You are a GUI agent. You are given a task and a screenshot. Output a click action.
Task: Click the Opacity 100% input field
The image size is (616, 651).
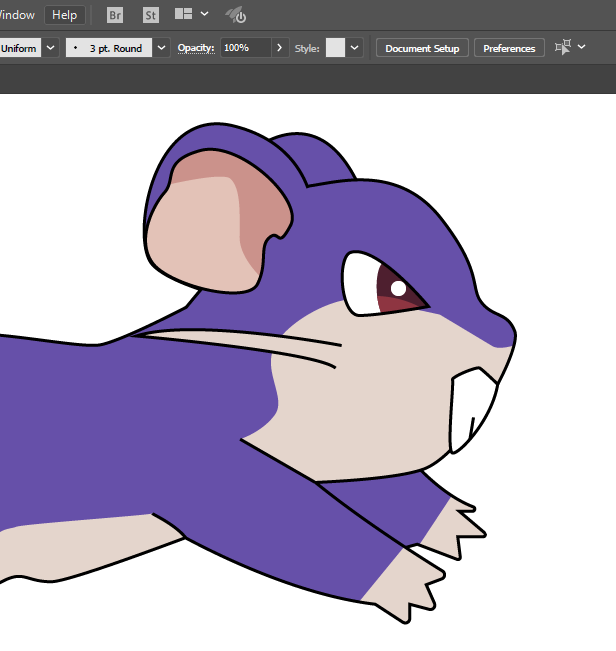(244, 48)
